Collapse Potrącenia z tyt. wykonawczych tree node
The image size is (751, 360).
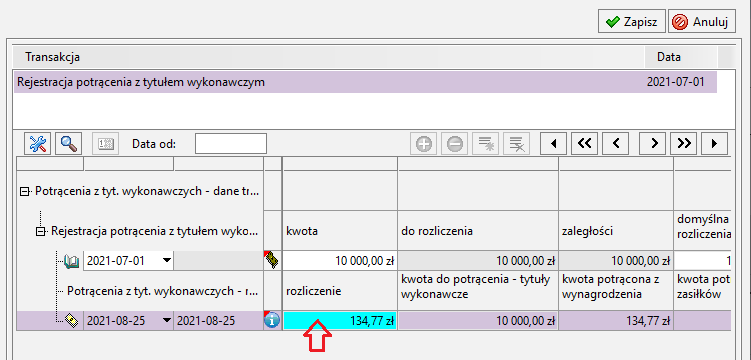pyautogui.click(x=23, y=192)
